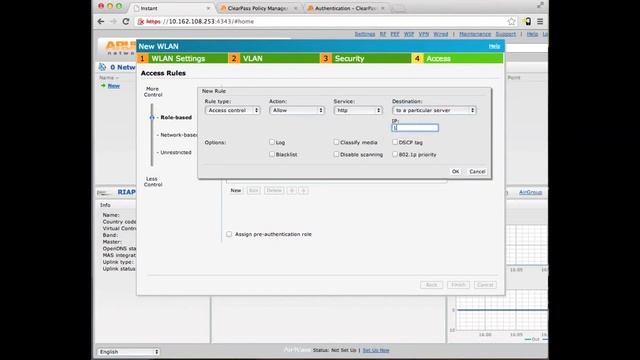Open the Chrome menu hamburger icon
Image resolution: width=640 pixels, height=360 pixels.
click(x=540, y=22)
